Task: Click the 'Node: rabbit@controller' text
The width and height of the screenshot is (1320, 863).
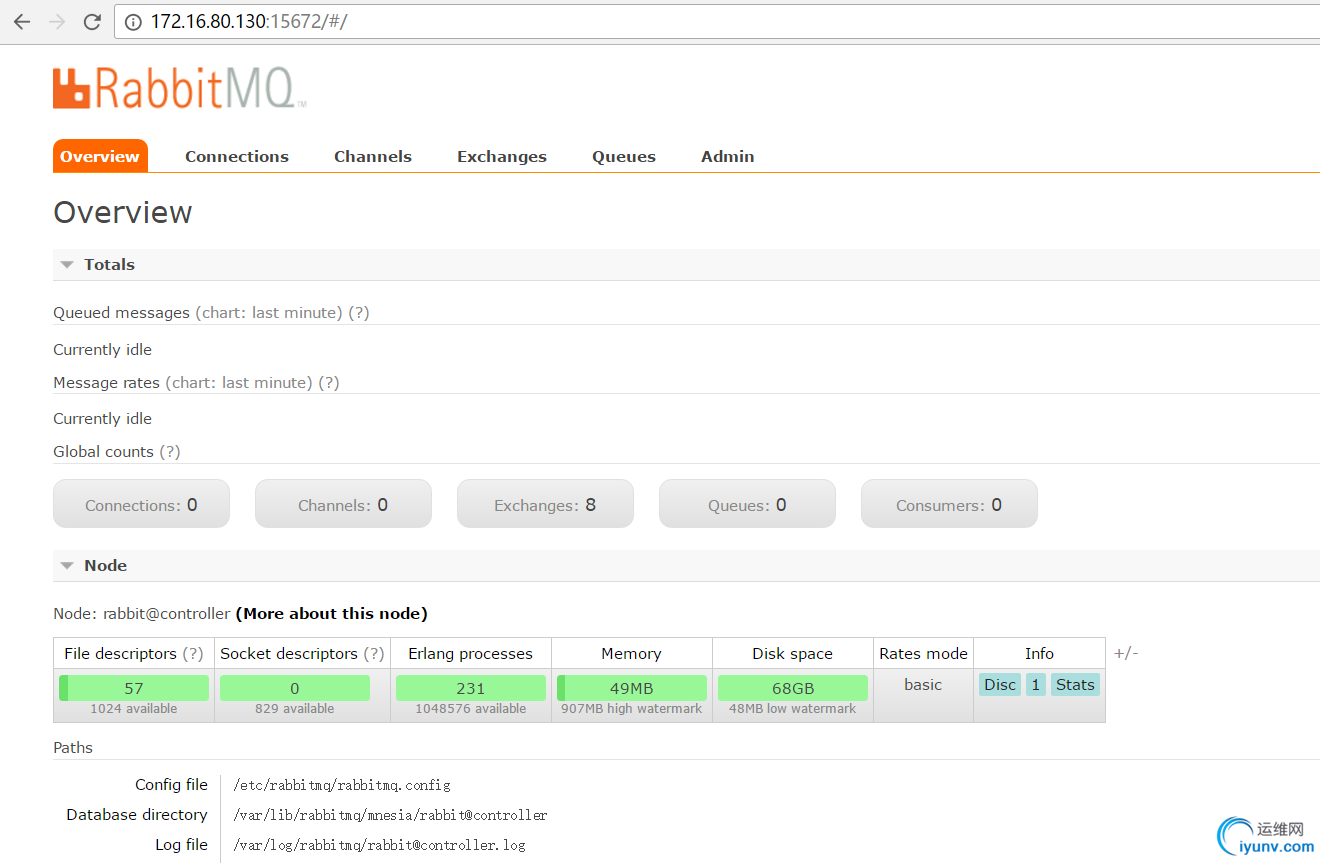Action: click(142, 614)
